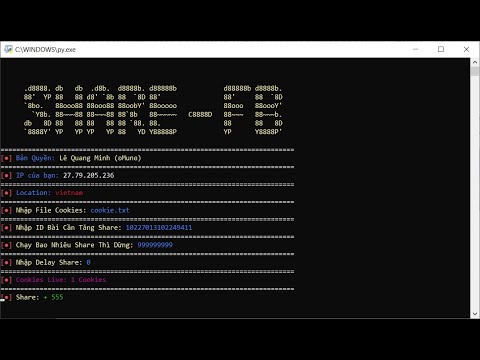Click the 'cookie.txt' file name
This screenshot has height=360, width=480.
(110, 210)
